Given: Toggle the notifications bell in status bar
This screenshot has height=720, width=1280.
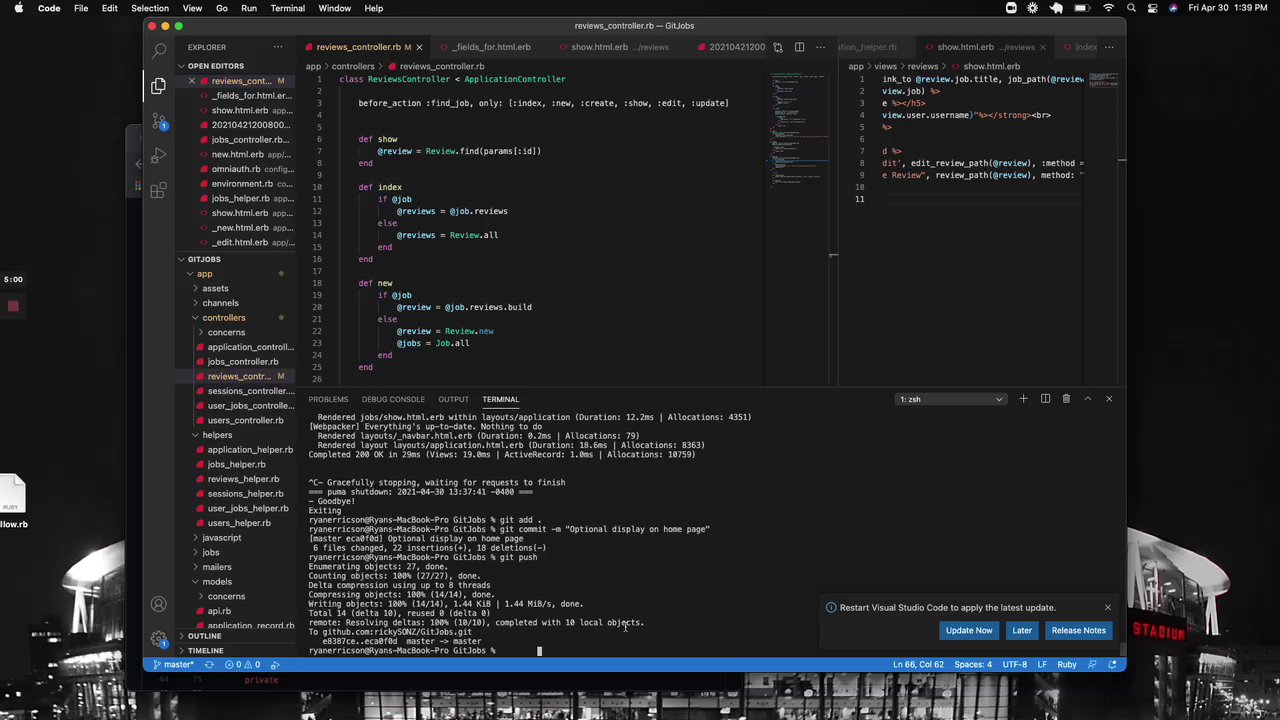Looking at the screenshot, I should (1112, 665).
